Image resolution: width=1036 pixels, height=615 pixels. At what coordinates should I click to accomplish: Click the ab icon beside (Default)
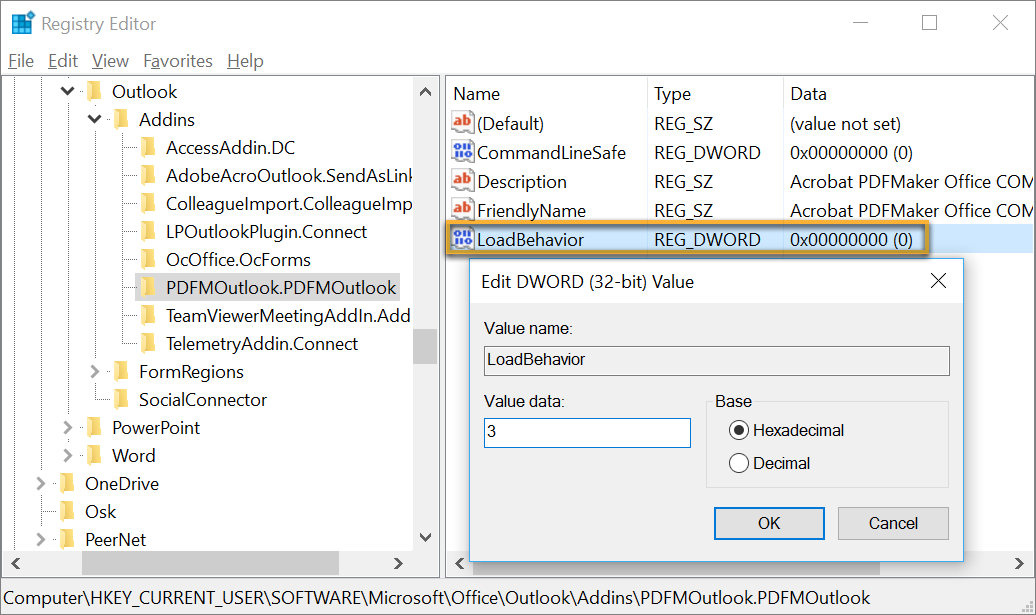click(461, 123)
